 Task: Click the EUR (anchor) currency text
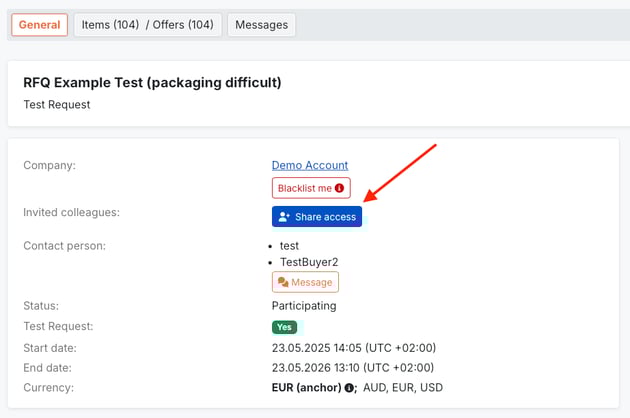click(306, 388)
